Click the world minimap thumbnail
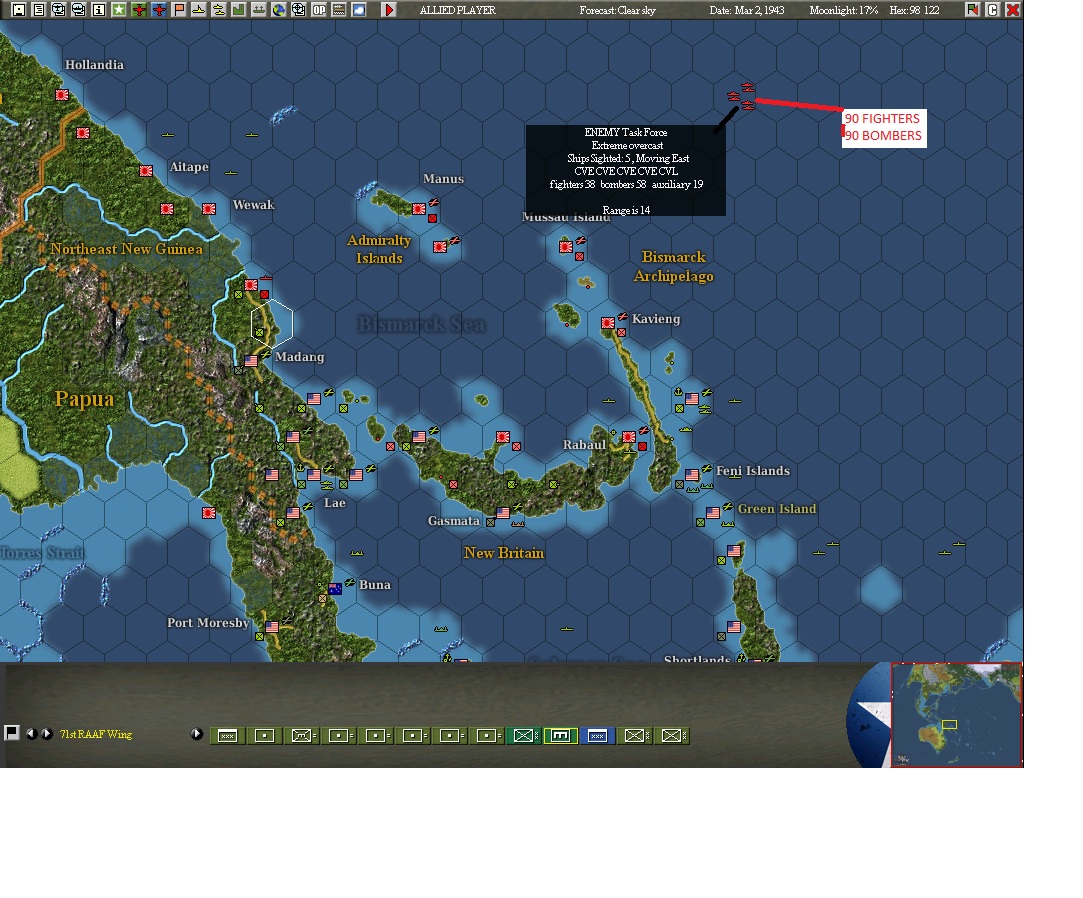1083x898 pixels. pyautogui.click(x=957, y=714)
